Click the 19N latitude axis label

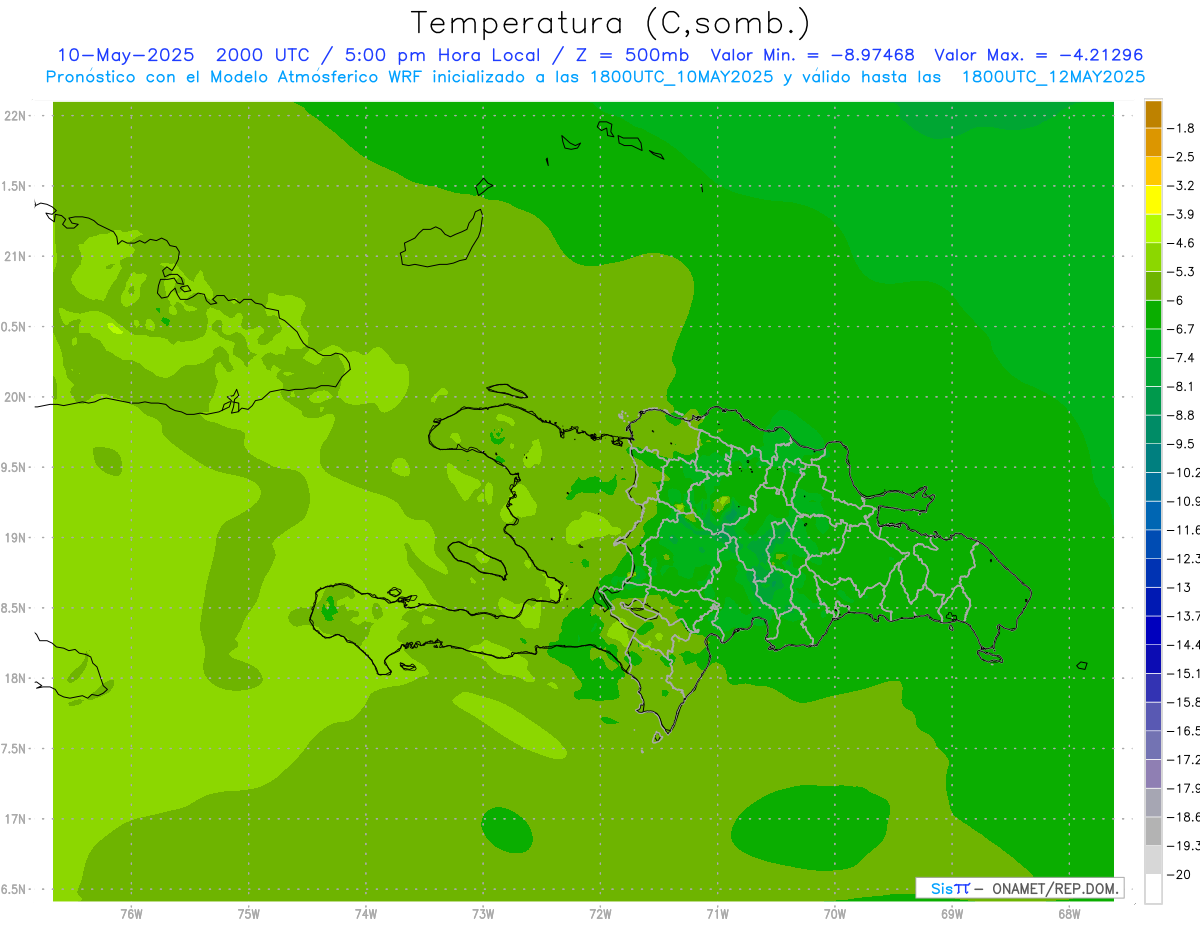click(15, 538)
